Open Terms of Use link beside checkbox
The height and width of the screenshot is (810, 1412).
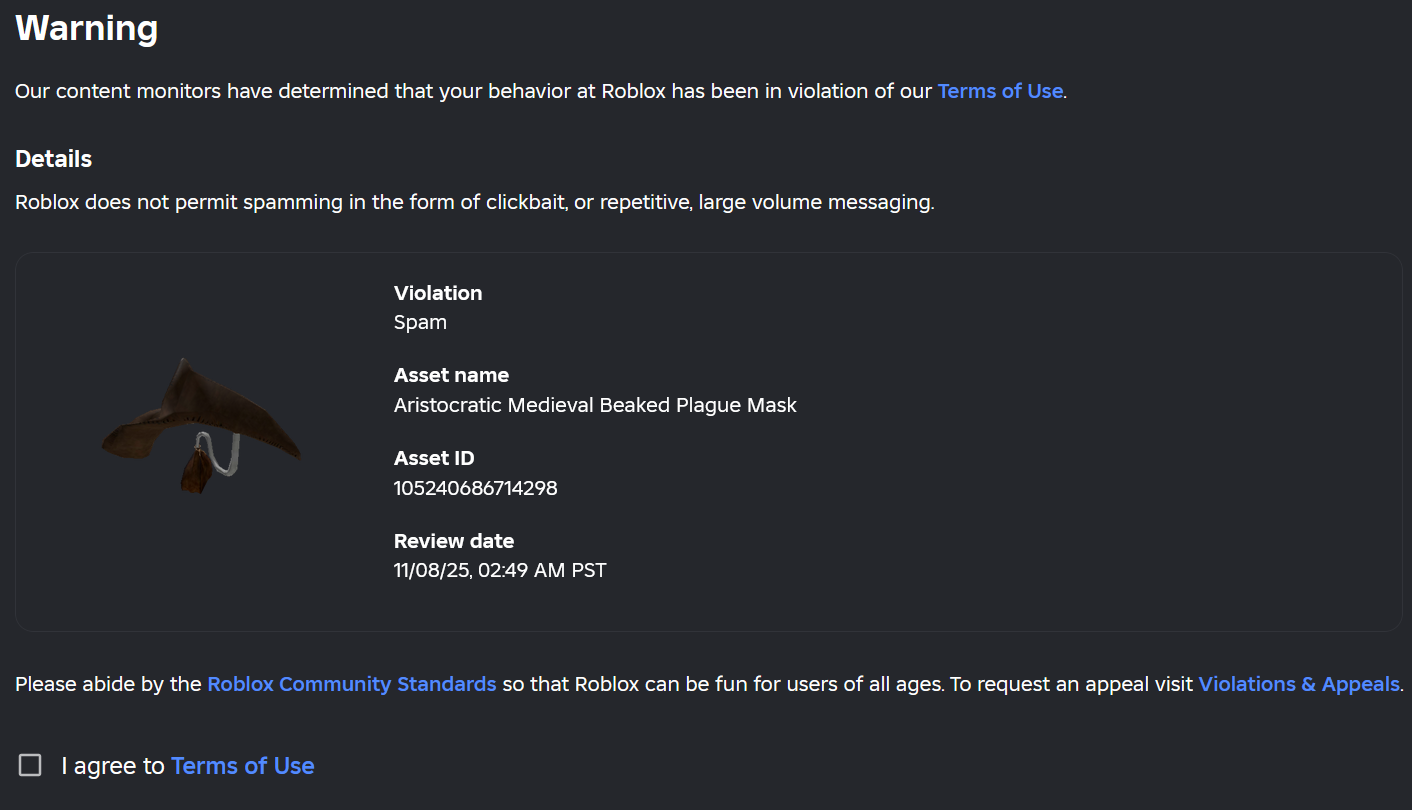tap(243, 766)
